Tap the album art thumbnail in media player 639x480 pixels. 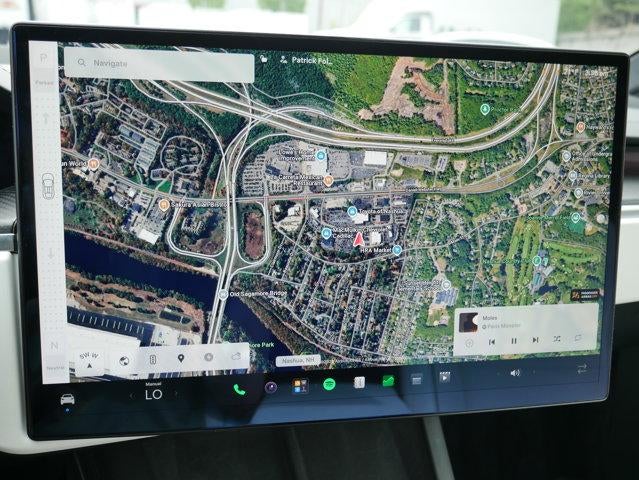click(468, 322)
